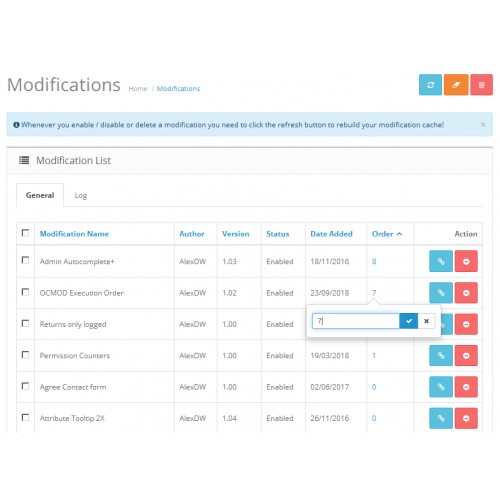Select the General tab
Screen dimensions: 500x500
(40, 195)
